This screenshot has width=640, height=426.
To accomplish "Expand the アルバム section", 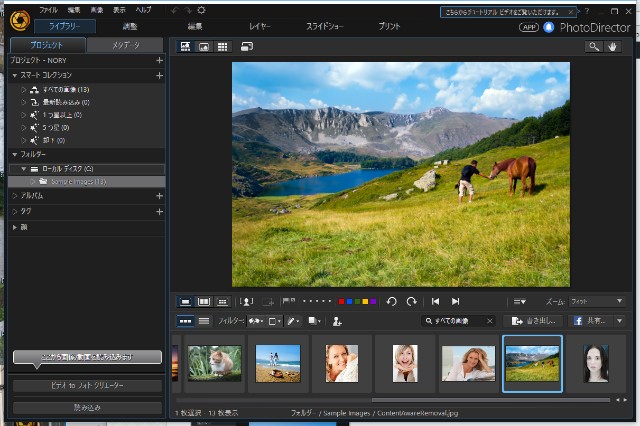I will click(15, 196).
